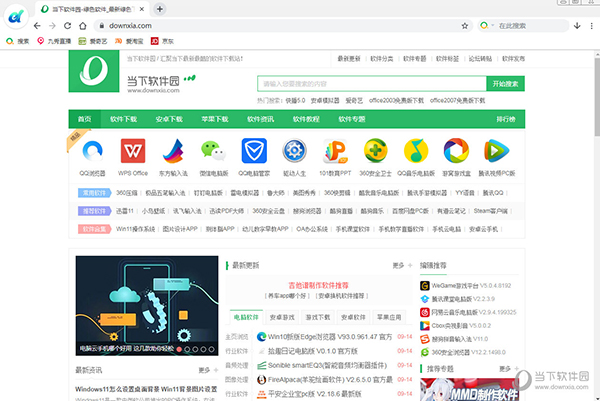Viewport: 600px width, 401px height.
Task: Open the 360压缩 link in 常用软件
Action: coord(127,193)
